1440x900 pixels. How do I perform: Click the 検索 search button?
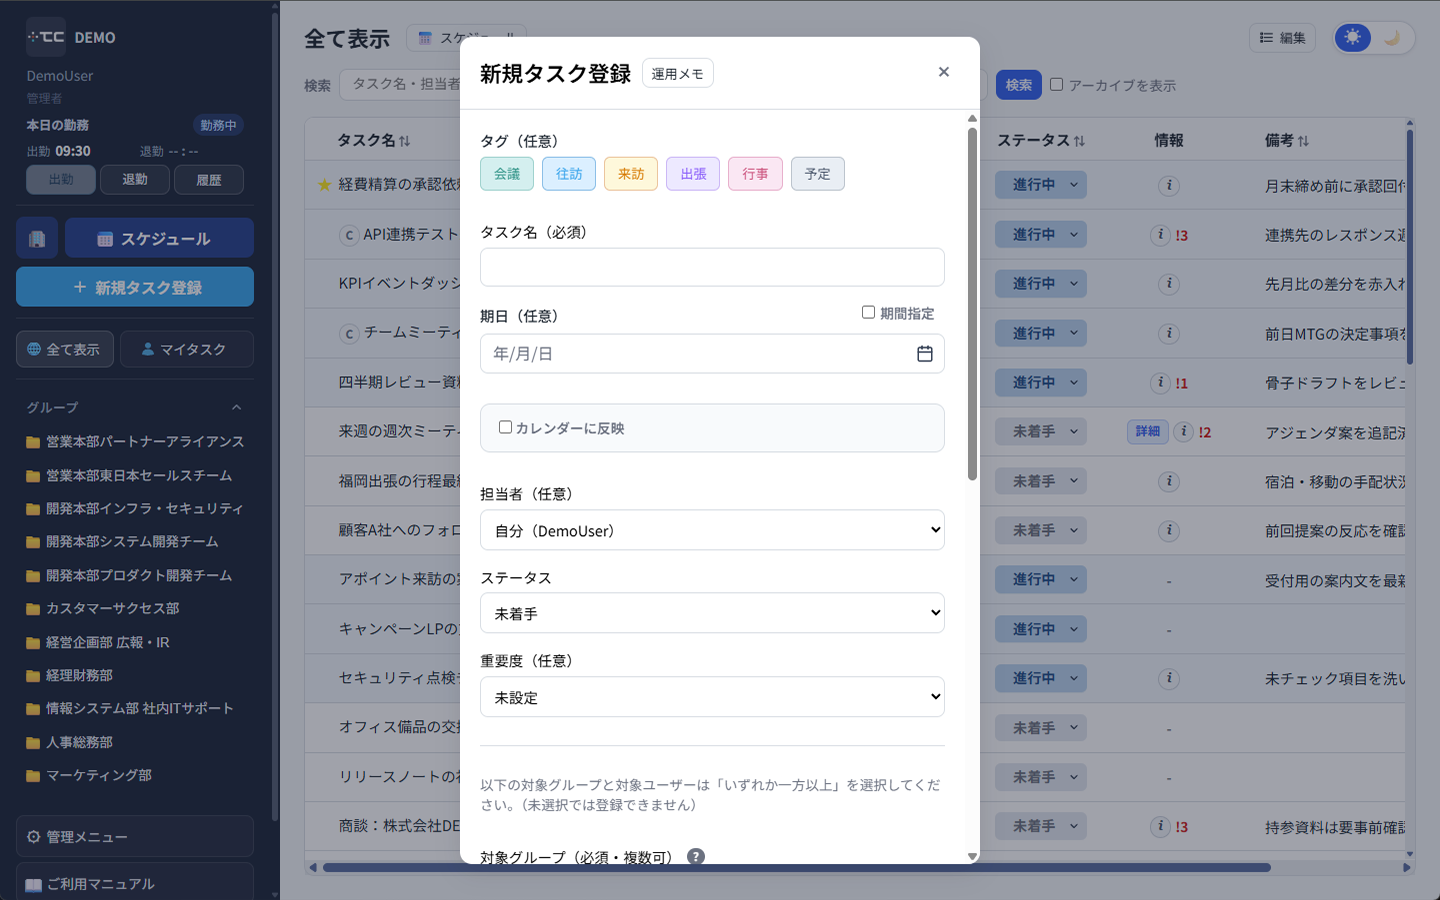[x=1018, y=85]
